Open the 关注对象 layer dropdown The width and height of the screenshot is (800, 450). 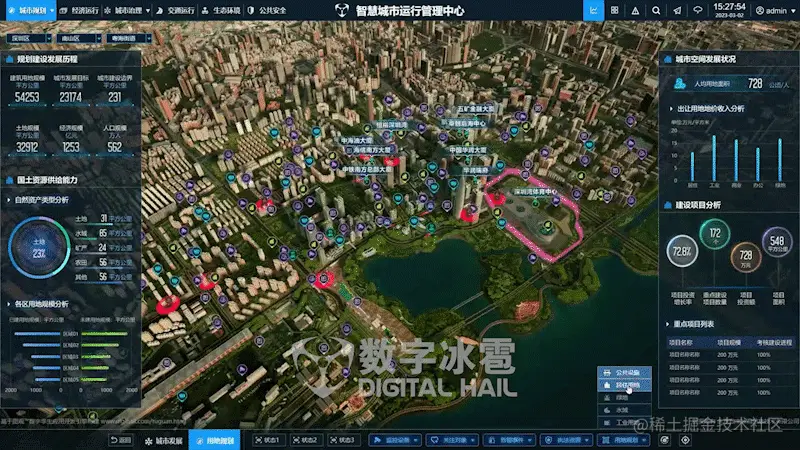tap(452, 440)
